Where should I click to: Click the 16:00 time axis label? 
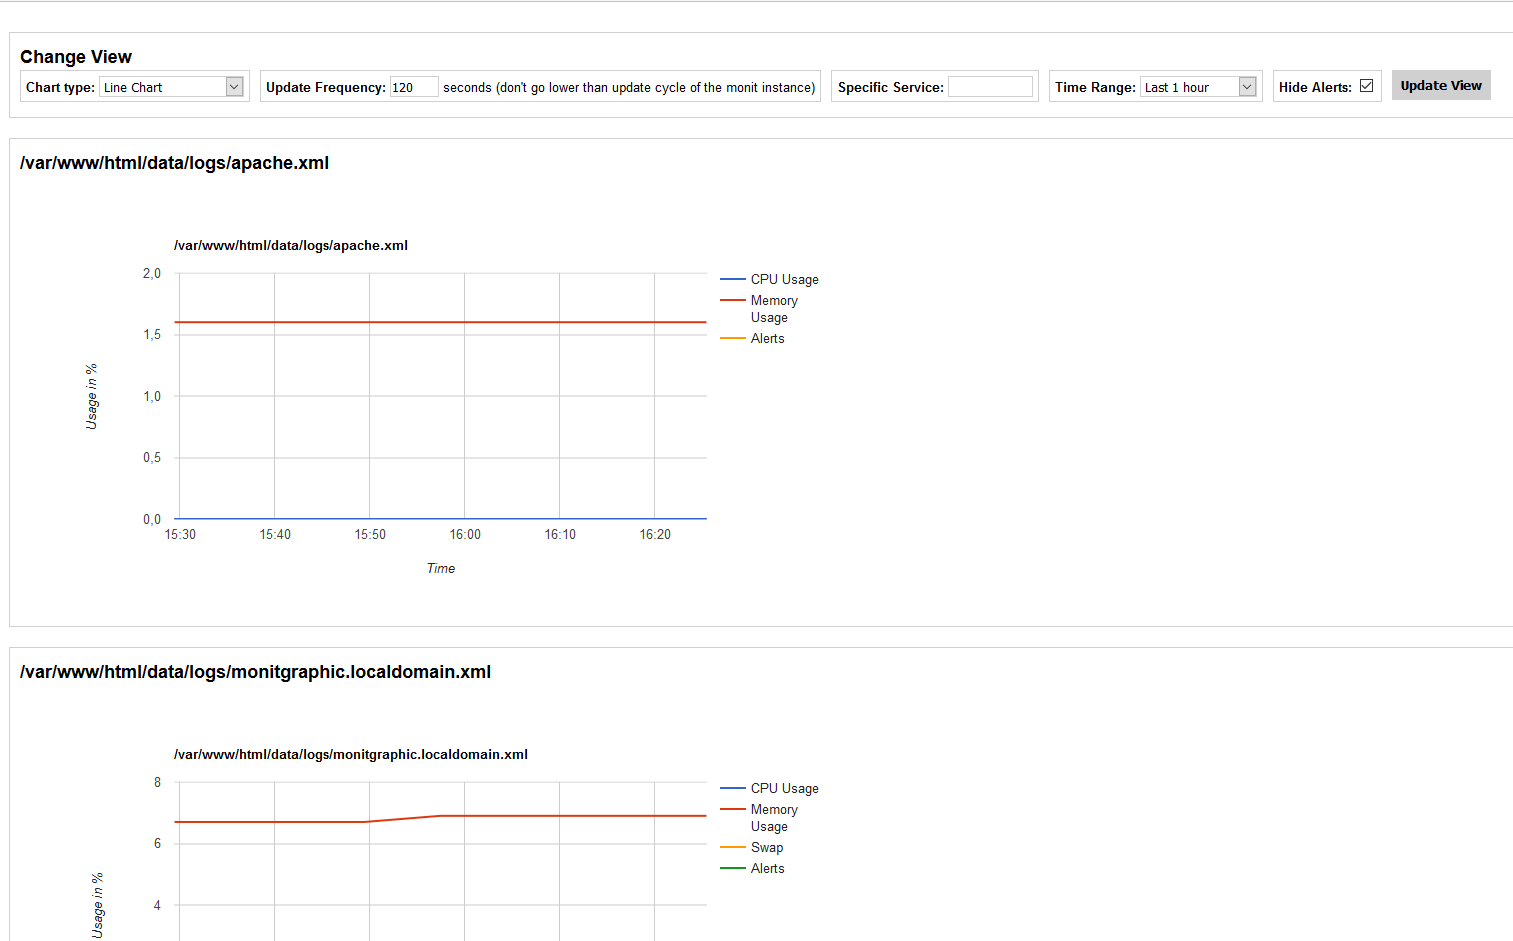point(465,535)
